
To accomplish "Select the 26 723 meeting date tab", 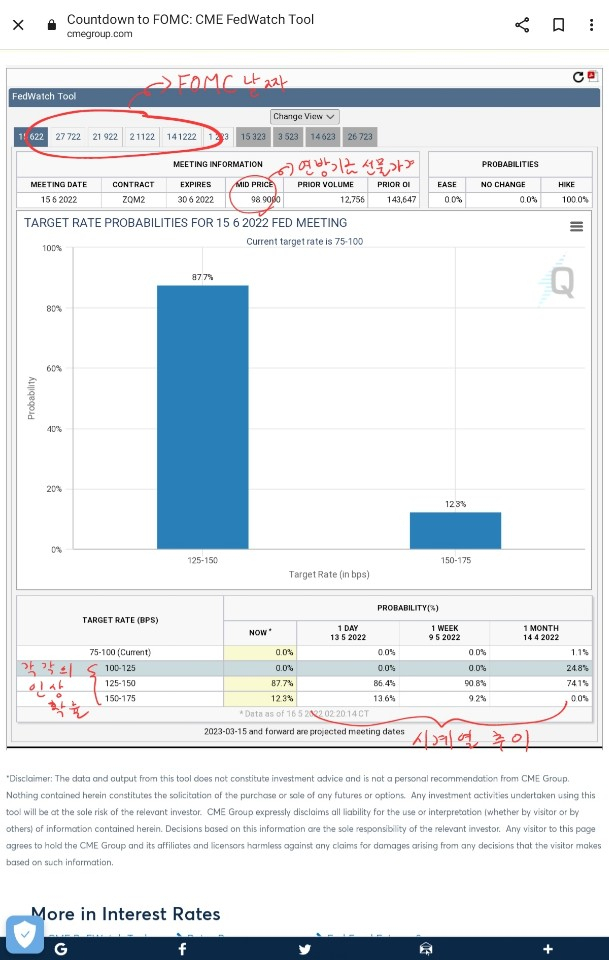I will [x=360, y=137].
